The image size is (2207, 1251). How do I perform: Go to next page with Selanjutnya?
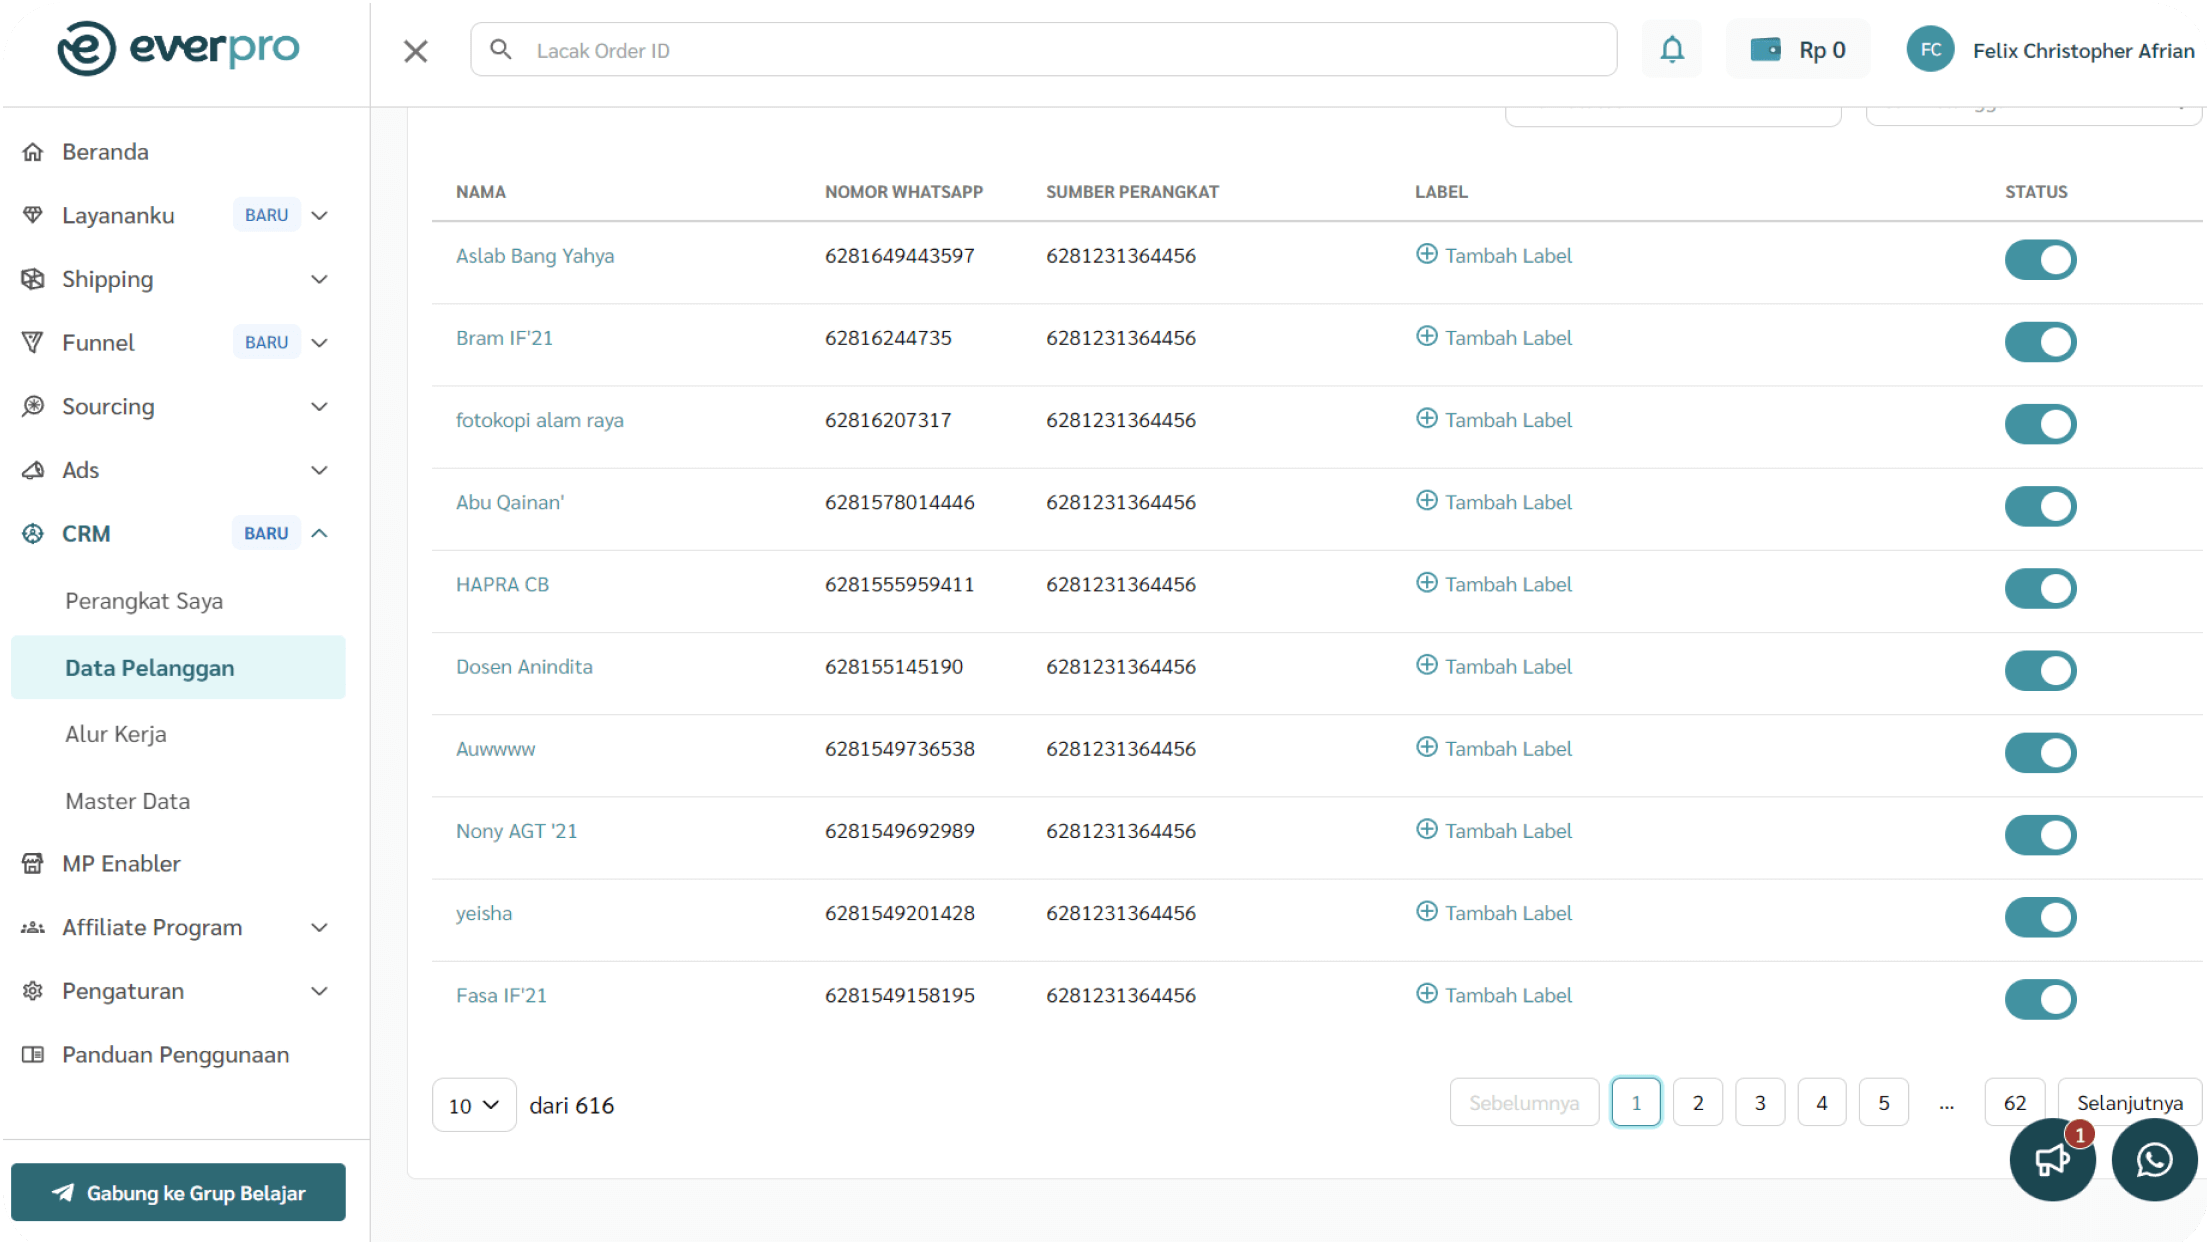[2129, 1102]
